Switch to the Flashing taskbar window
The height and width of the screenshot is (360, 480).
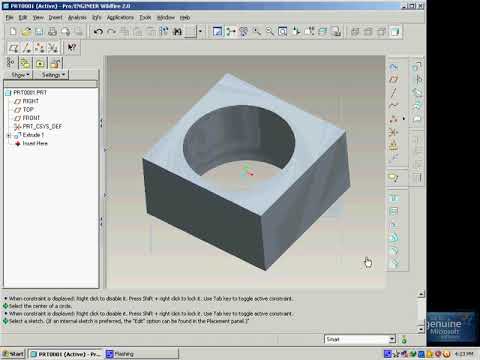pyautogui.click(x=142, y=354)
